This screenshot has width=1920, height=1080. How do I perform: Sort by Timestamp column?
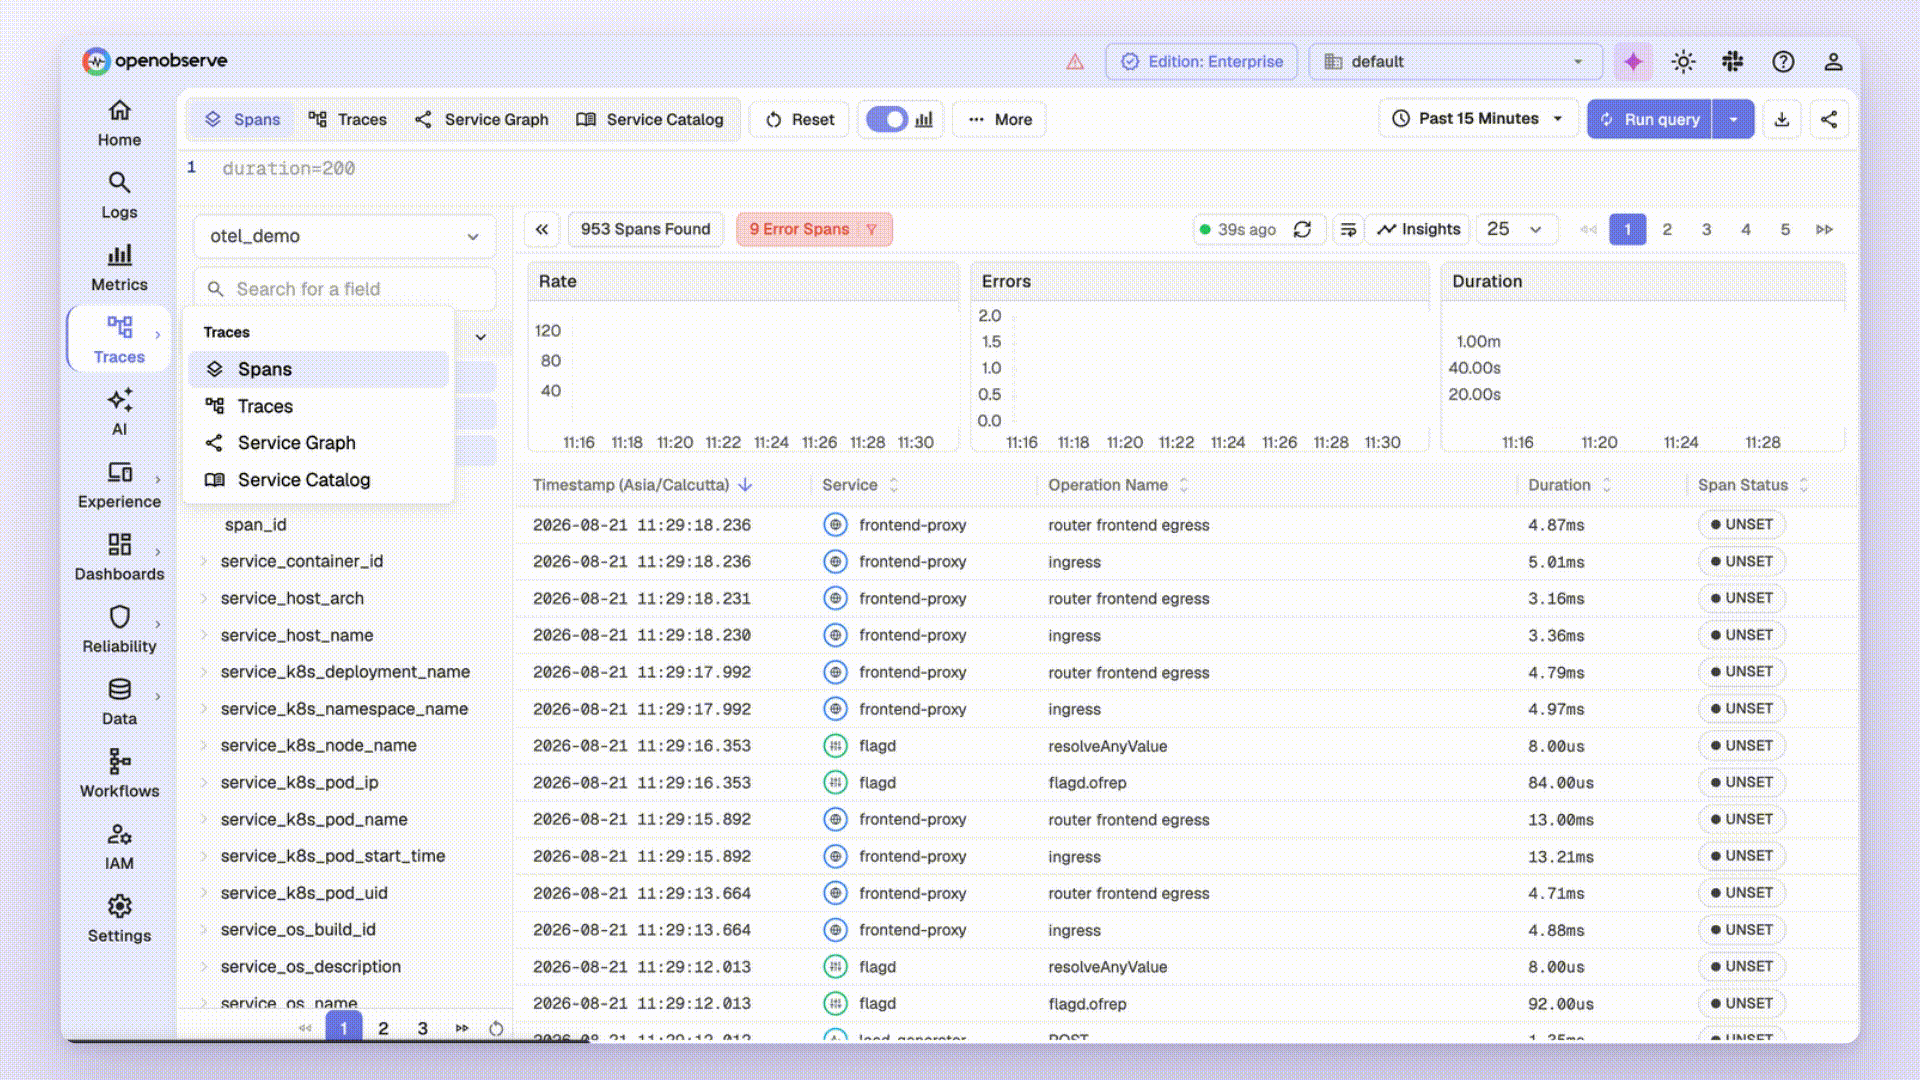click(x=642, y=485)
